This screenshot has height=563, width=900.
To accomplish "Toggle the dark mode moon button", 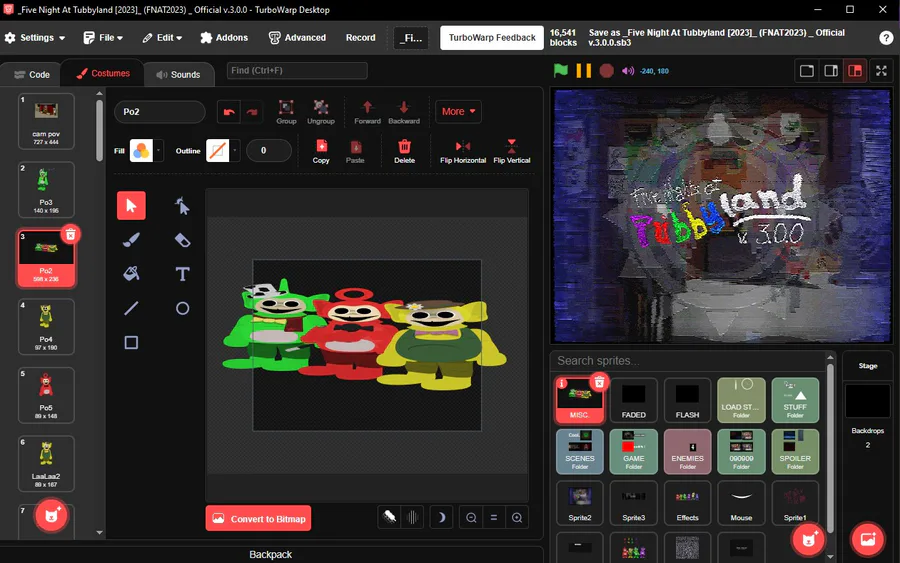I will coord(441,518).
